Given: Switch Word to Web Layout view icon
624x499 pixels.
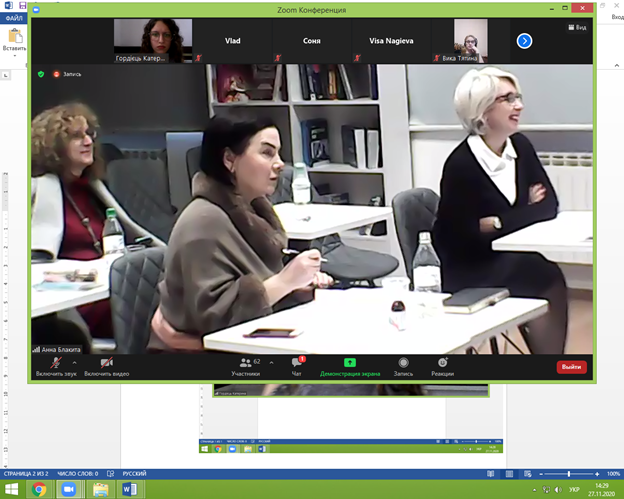Looking at the screenshot, I should coord(528,474).
